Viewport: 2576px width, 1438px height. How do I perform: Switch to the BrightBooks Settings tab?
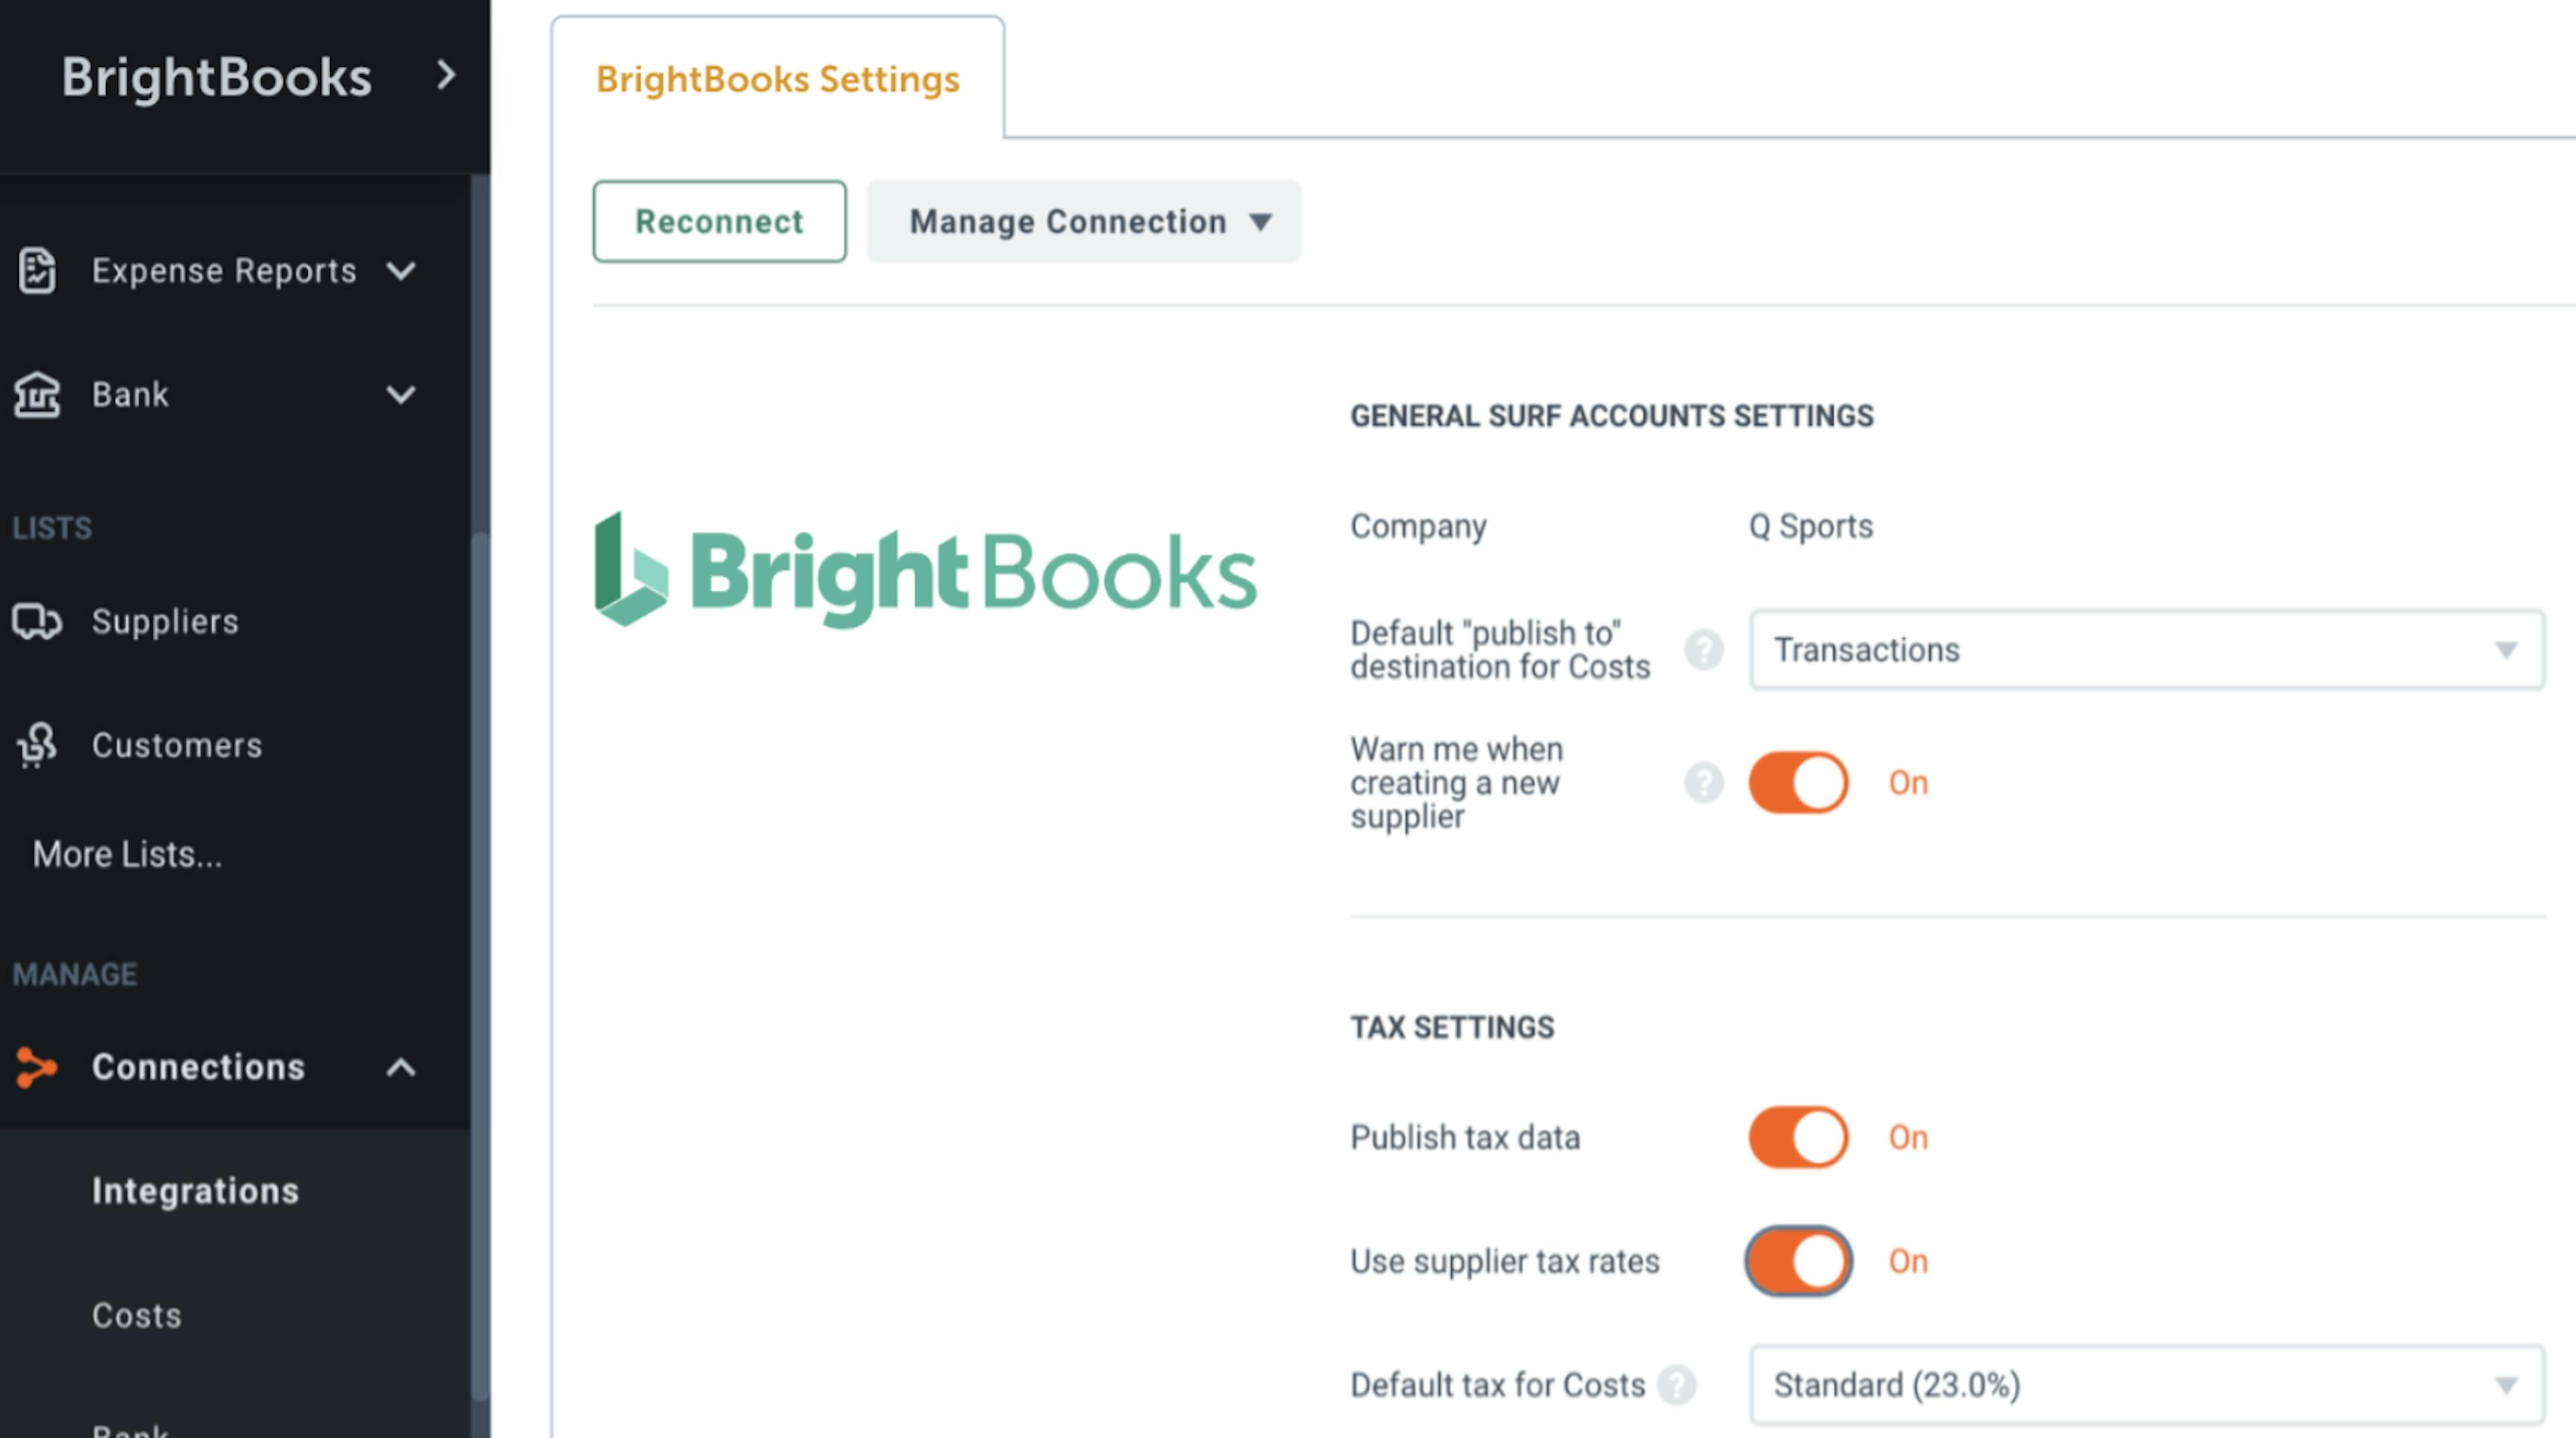(777, 79)
